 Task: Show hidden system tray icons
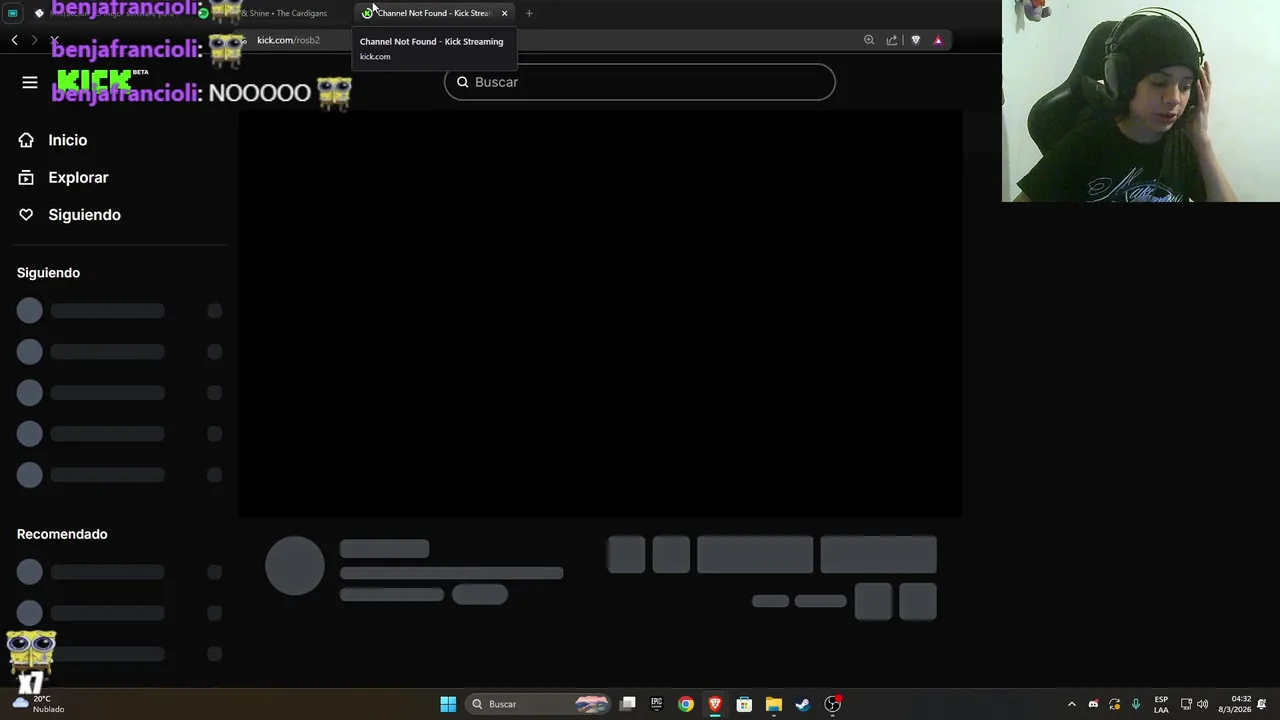[1072, 704]
